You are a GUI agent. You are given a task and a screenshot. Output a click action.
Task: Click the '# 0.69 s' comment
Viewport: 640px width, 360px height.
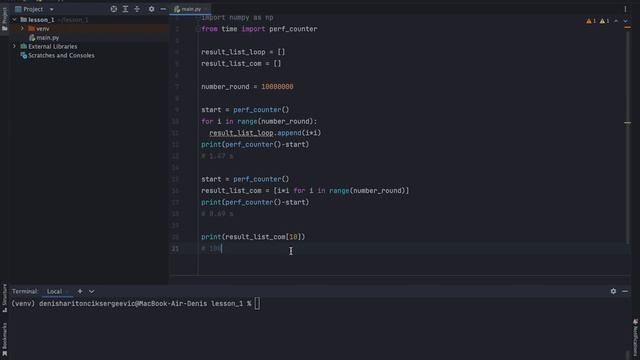(x=217, y=214)
